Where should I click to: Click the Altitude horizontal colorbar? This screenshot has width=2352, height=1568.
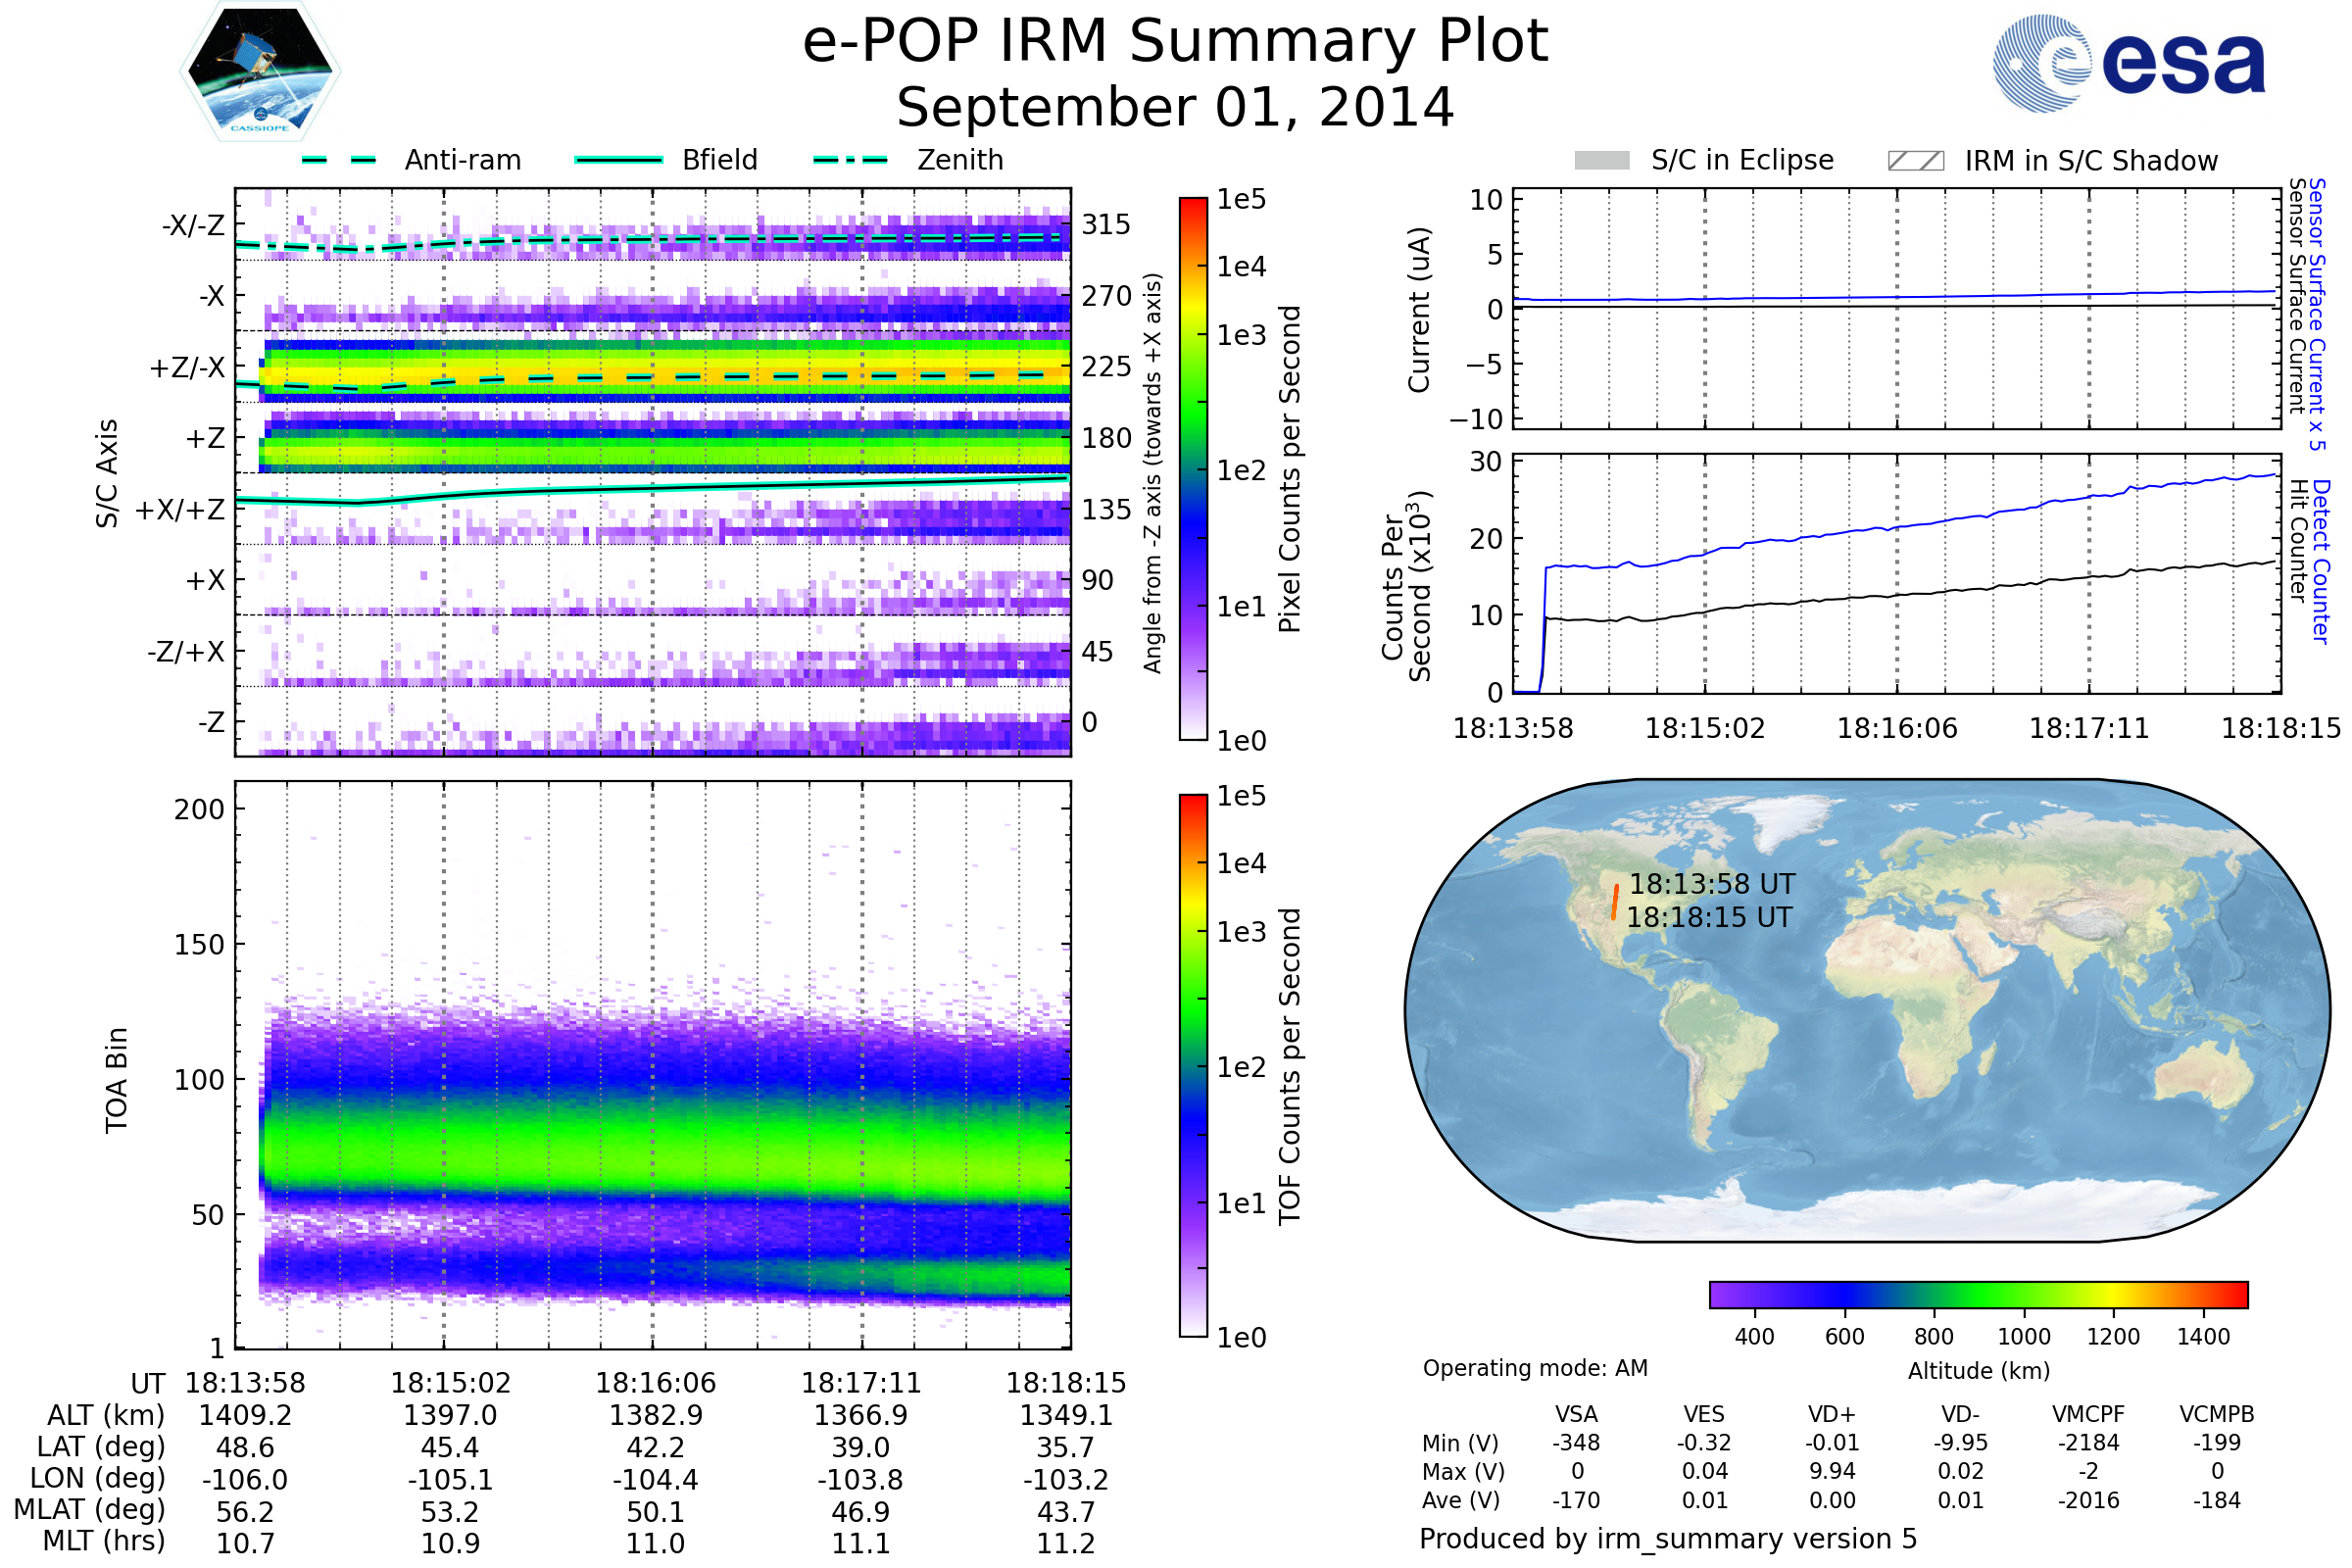coord(1978,1295)
